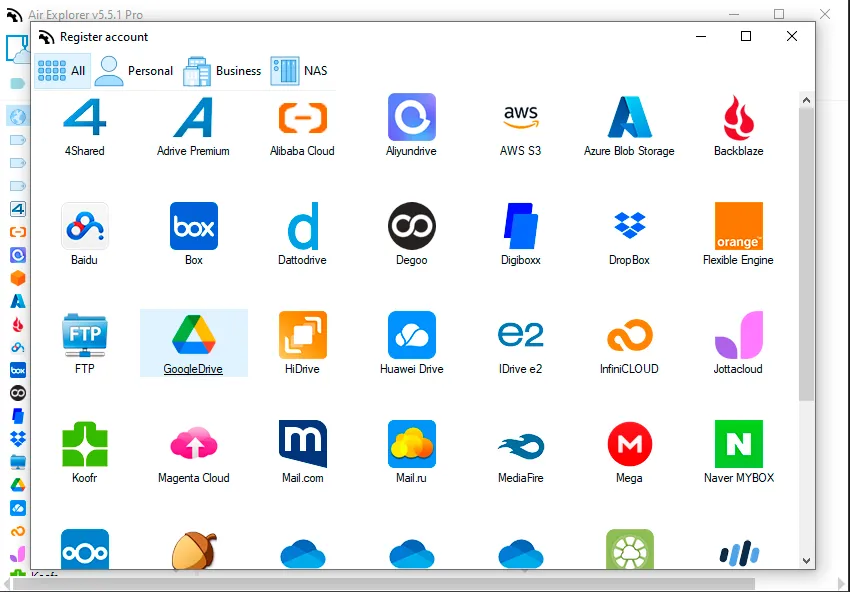Viewport: 850px width, 592px height.
Task: Select the blue Nextcloud icon in the bottom row
Action: 85,549
